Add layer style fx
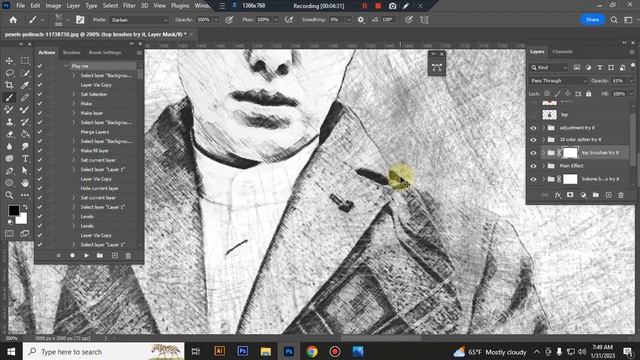 (x=558, y=195)
